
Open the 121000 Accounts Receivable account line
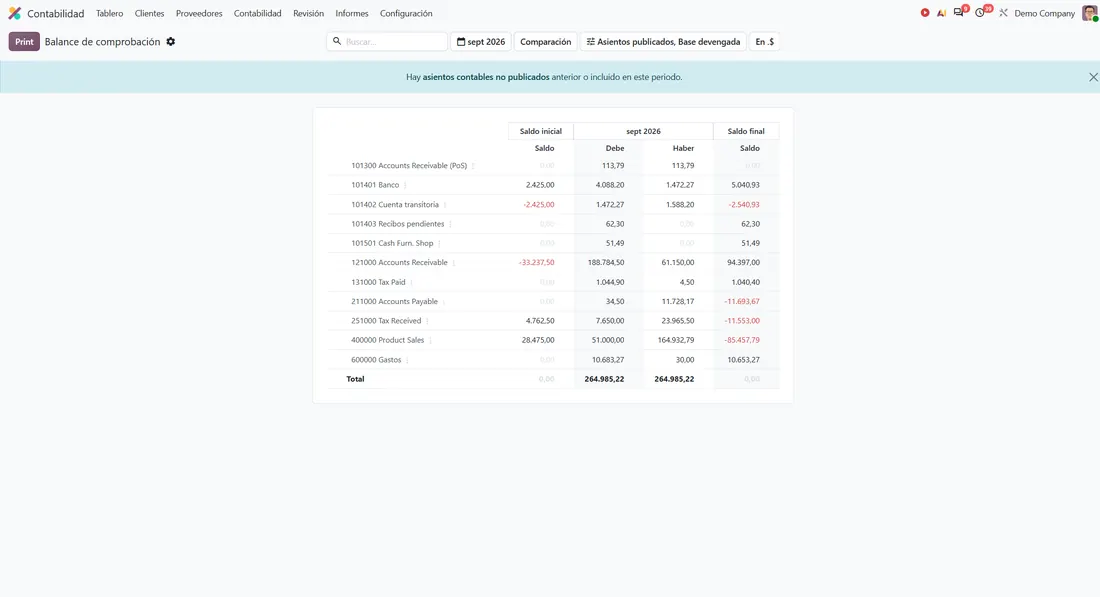pyautogui.click(x=399, y=262)
